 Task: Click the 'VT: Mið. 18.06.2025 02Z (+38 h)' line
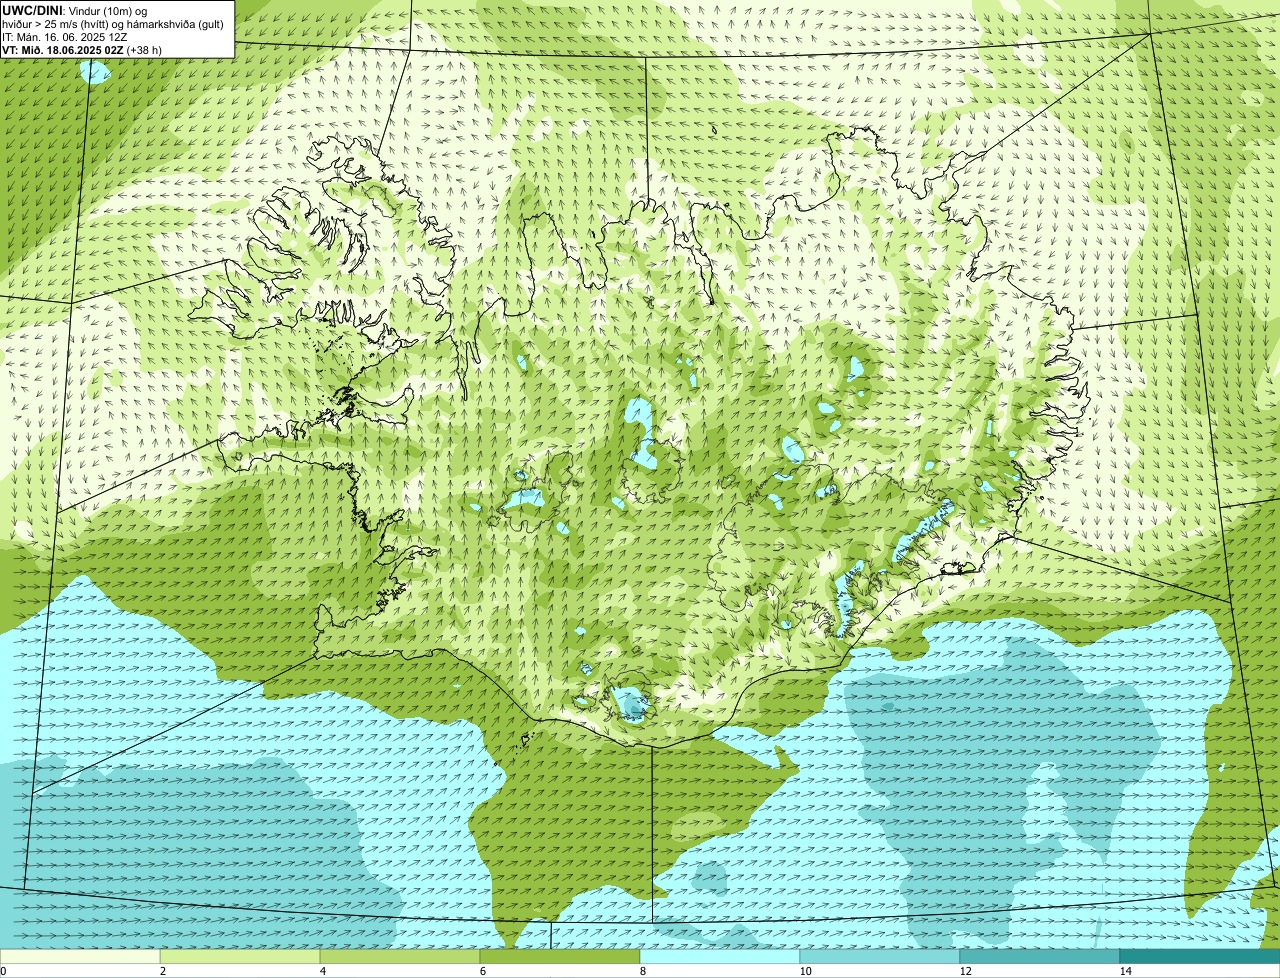[x=82, y=50]
